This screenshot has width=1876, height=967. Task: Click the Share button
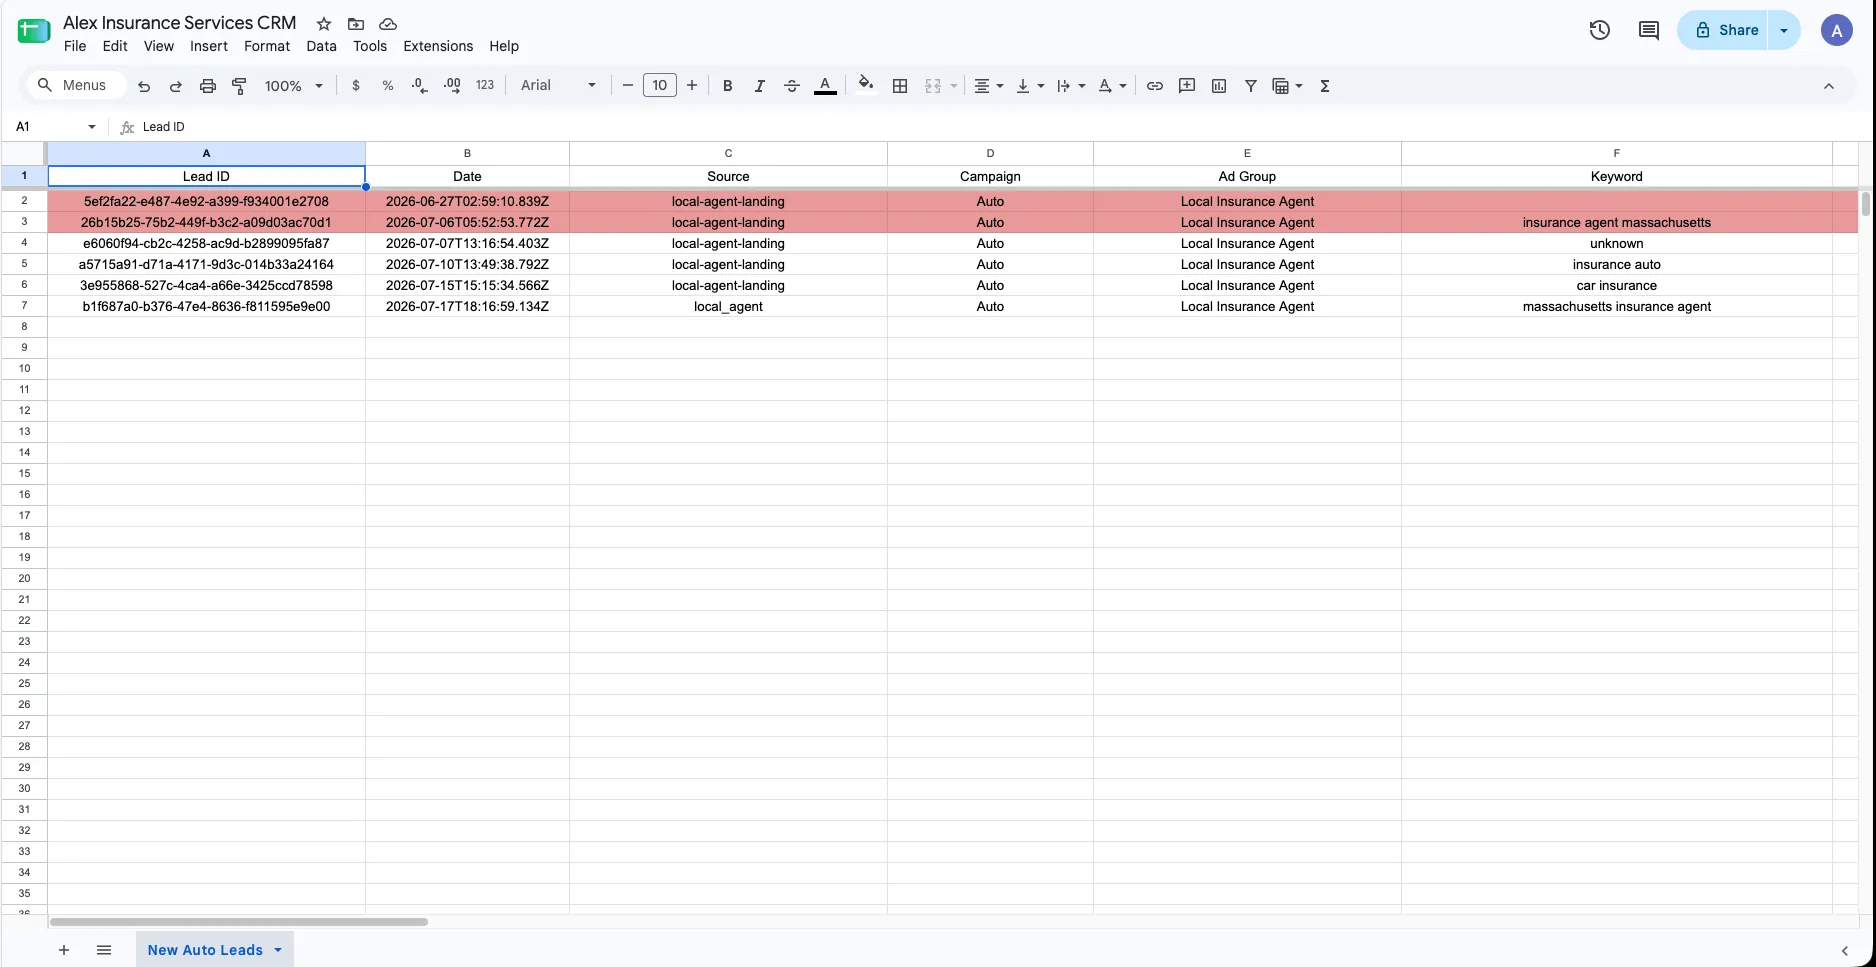click(1725, 30)
